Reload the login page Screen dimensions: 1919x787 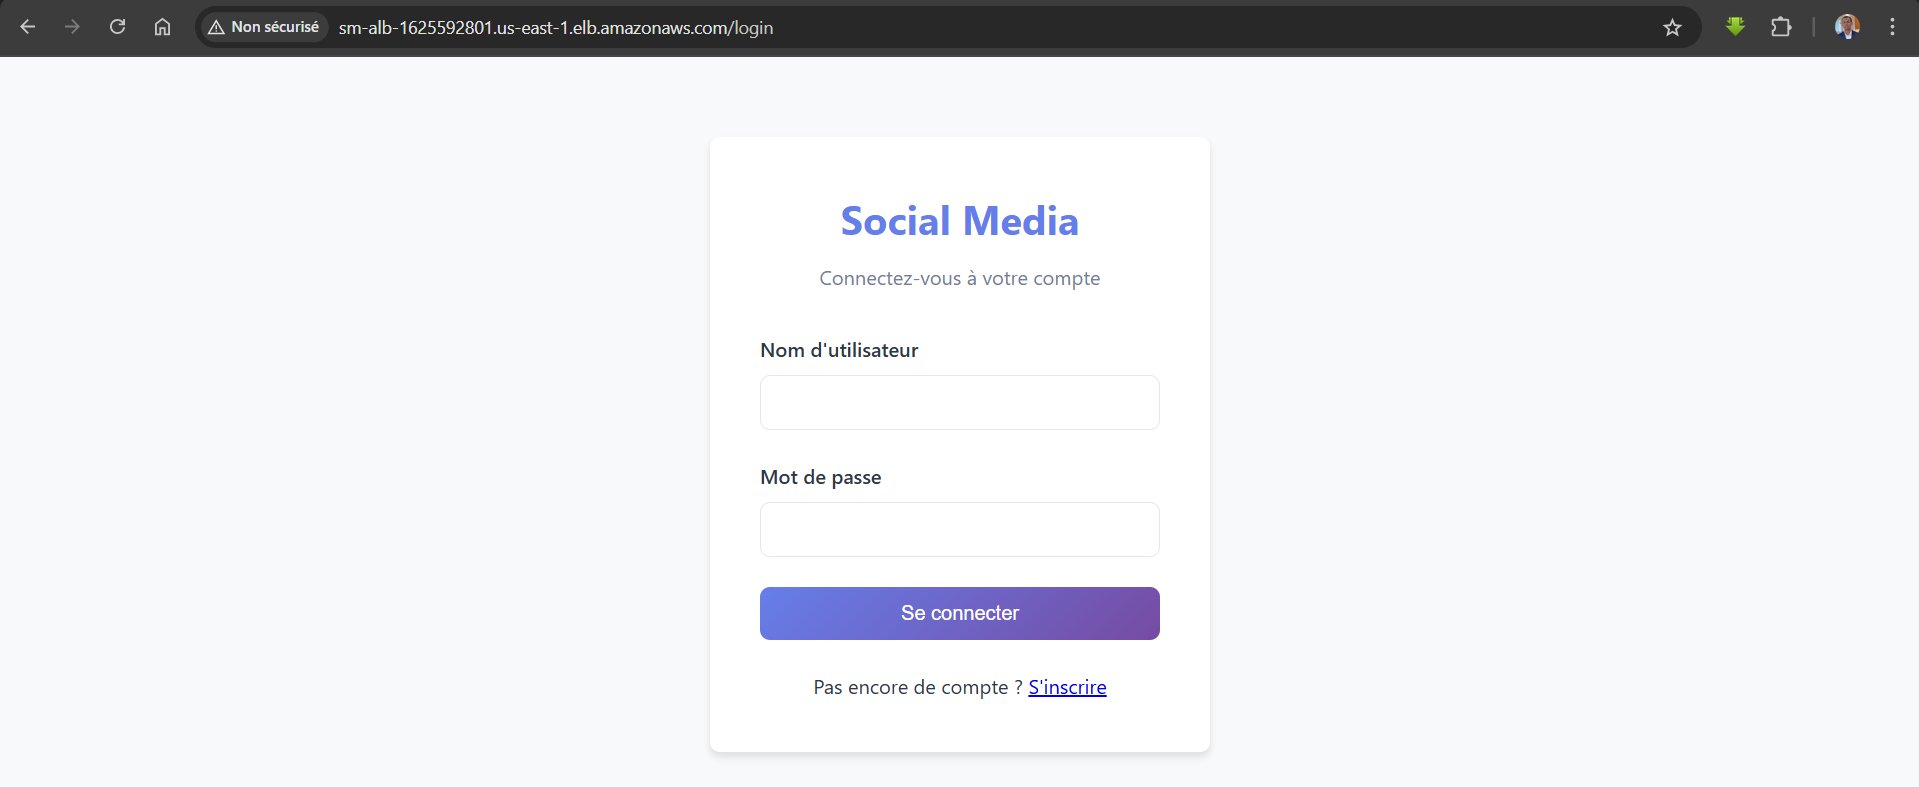pyautogui.click(x=117, y=27)
